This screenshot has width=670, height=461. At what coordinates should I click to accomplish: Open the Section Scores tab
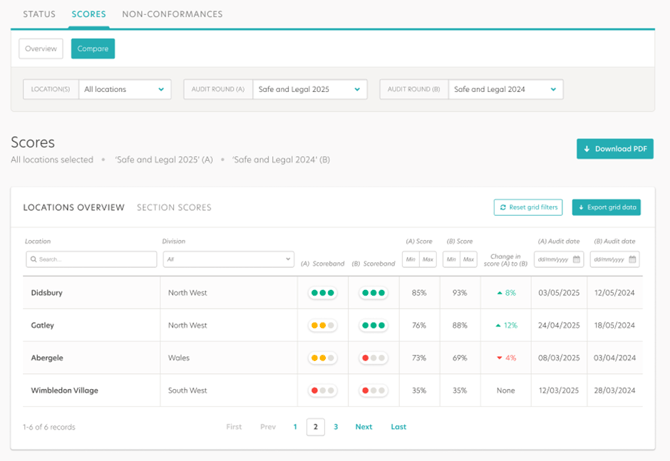pyautogui.click(x=174, y=208)
